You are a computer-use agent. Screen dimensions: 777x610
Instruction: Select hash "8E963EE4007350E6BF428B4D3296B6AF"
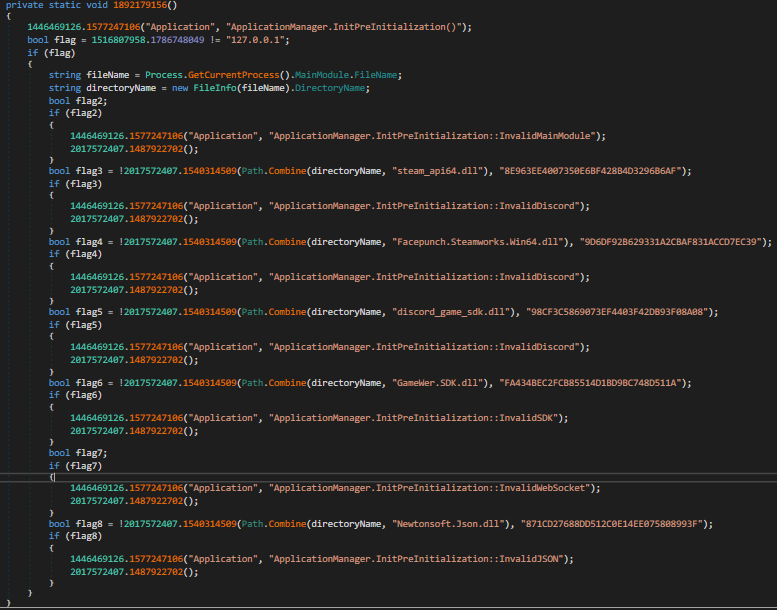point(590,171)
